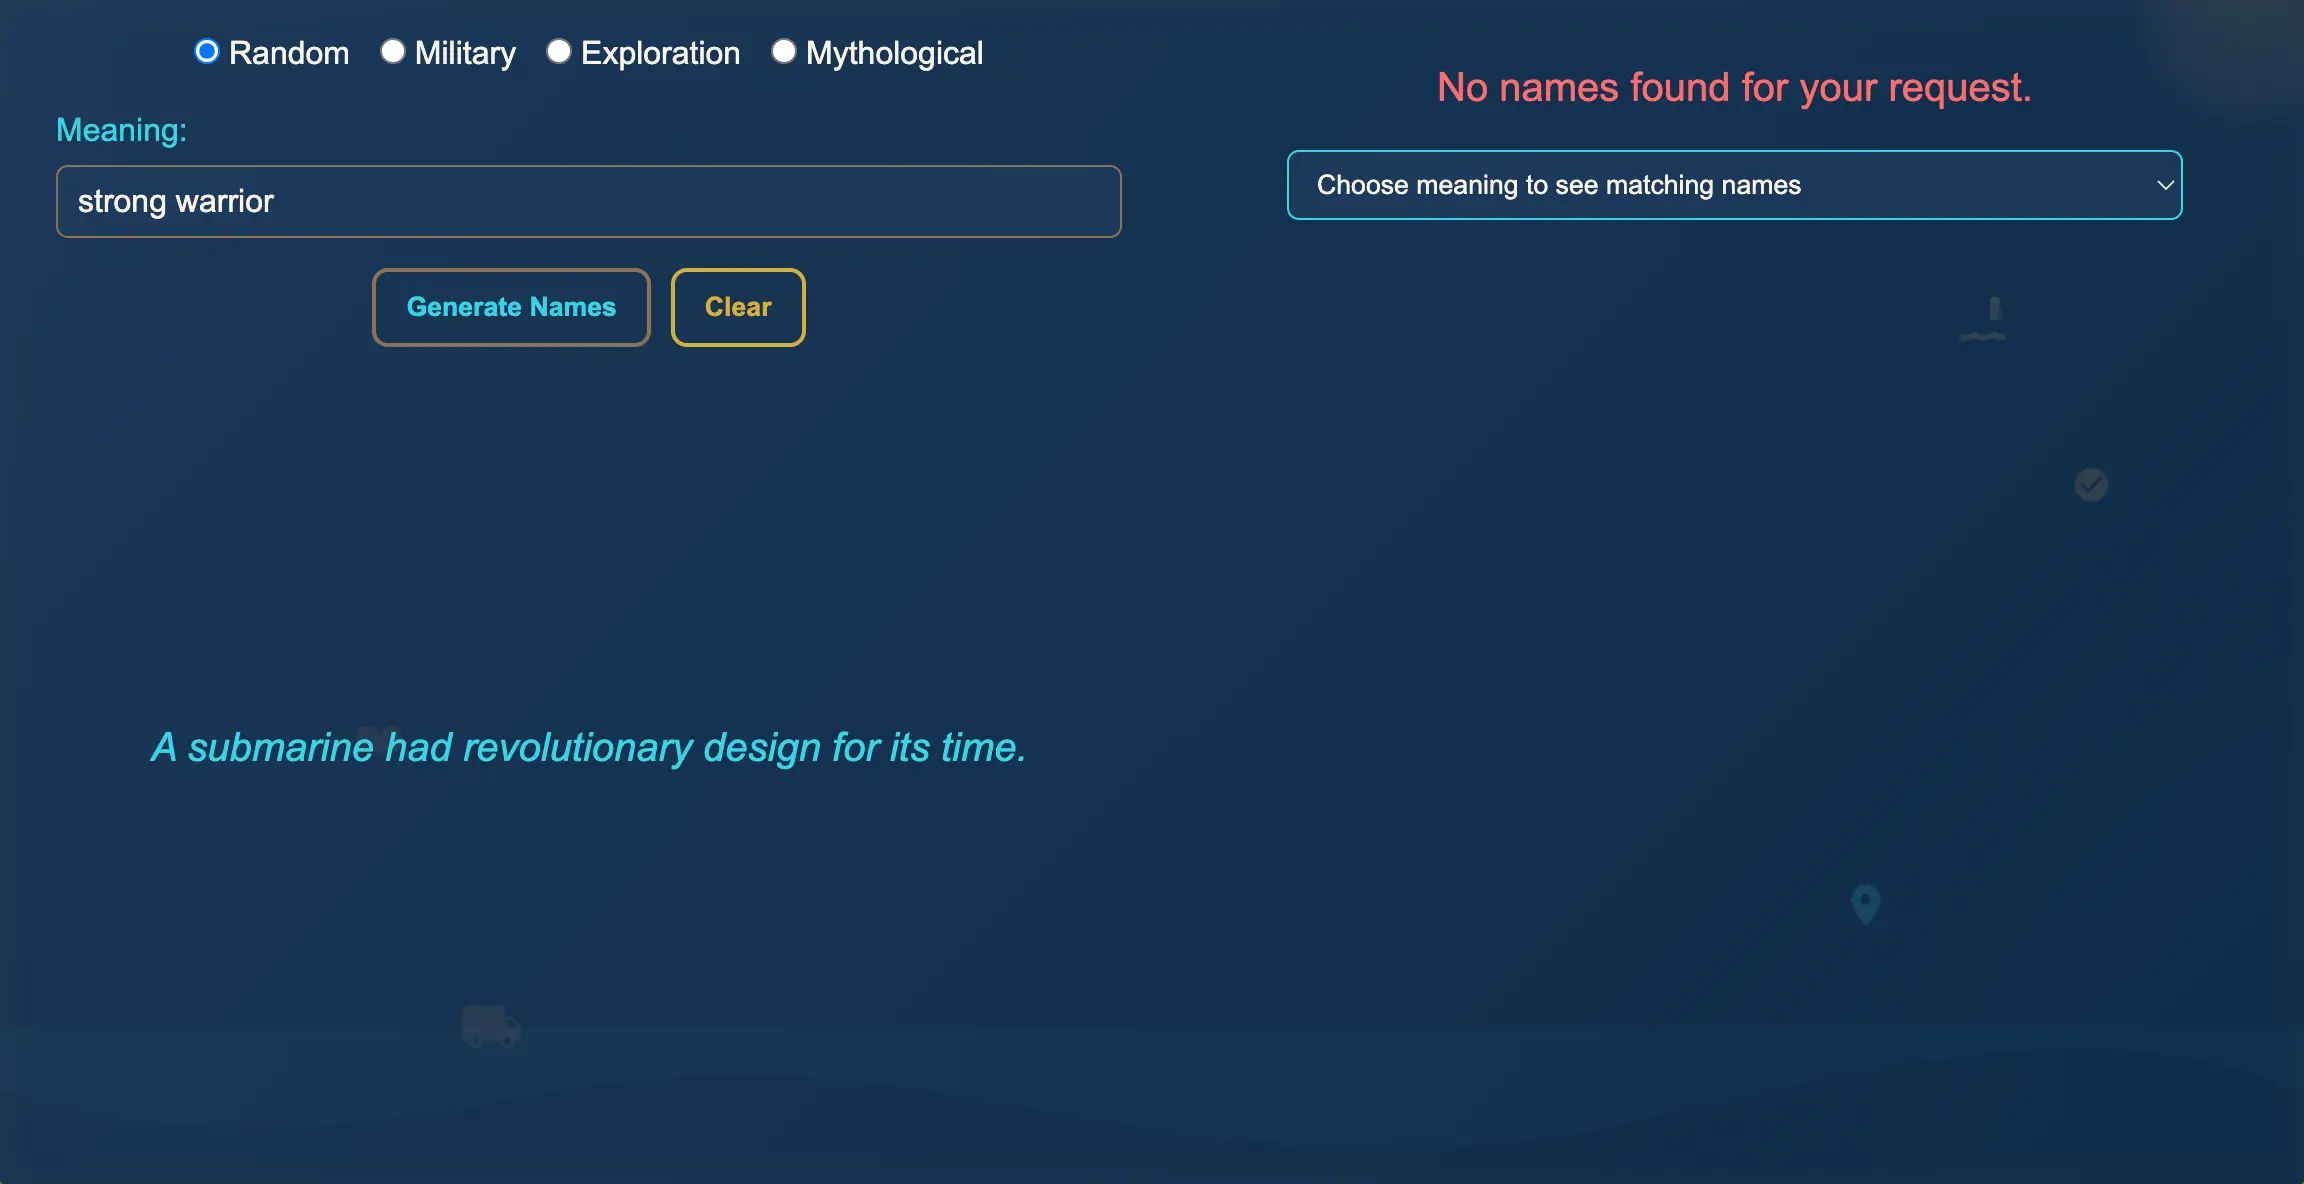This screenshot has height=1184, width=2304.
Task: Click the Mythological label text
Action: click(895, 52)
